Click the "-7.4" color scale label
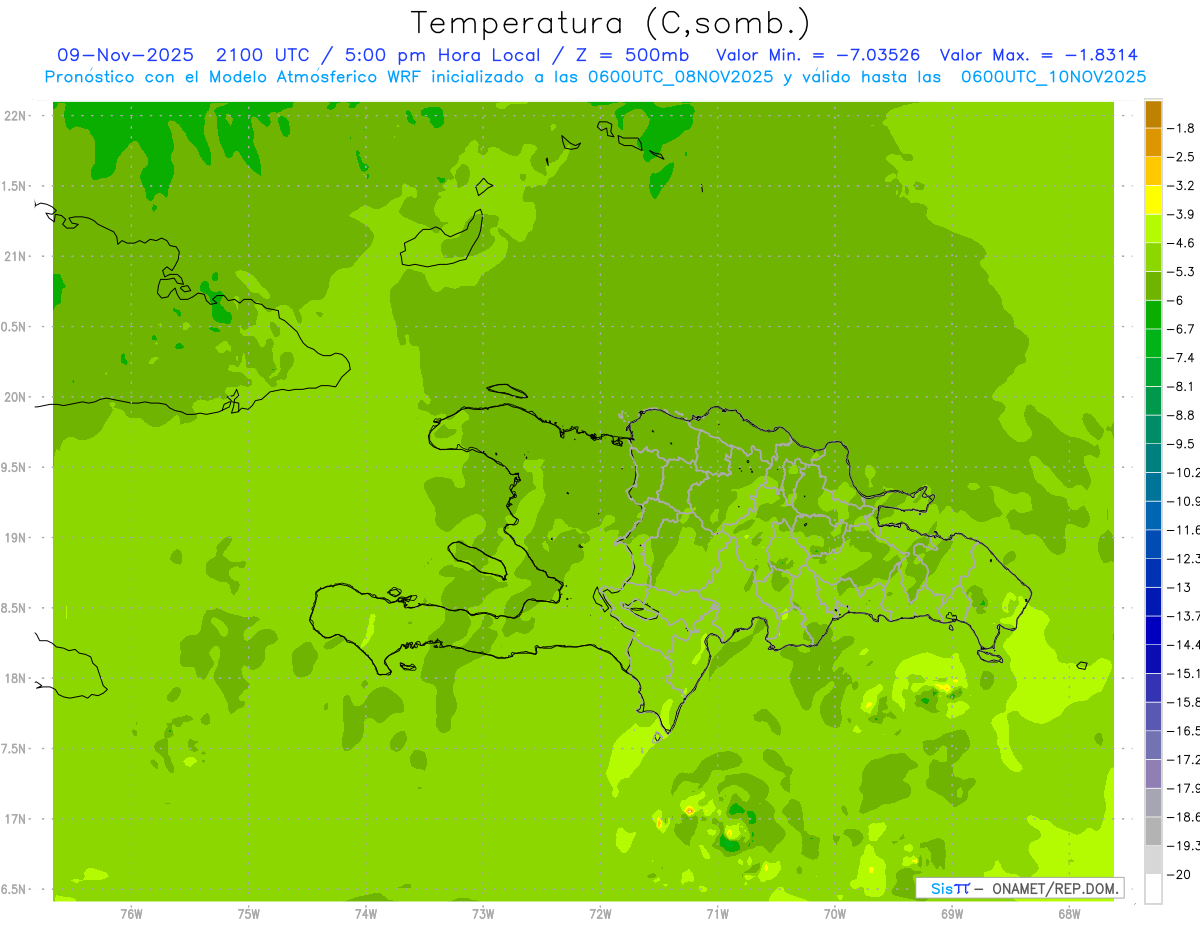The height and width of the screenshot is (927, 1200). click(x=1181, y=357)
